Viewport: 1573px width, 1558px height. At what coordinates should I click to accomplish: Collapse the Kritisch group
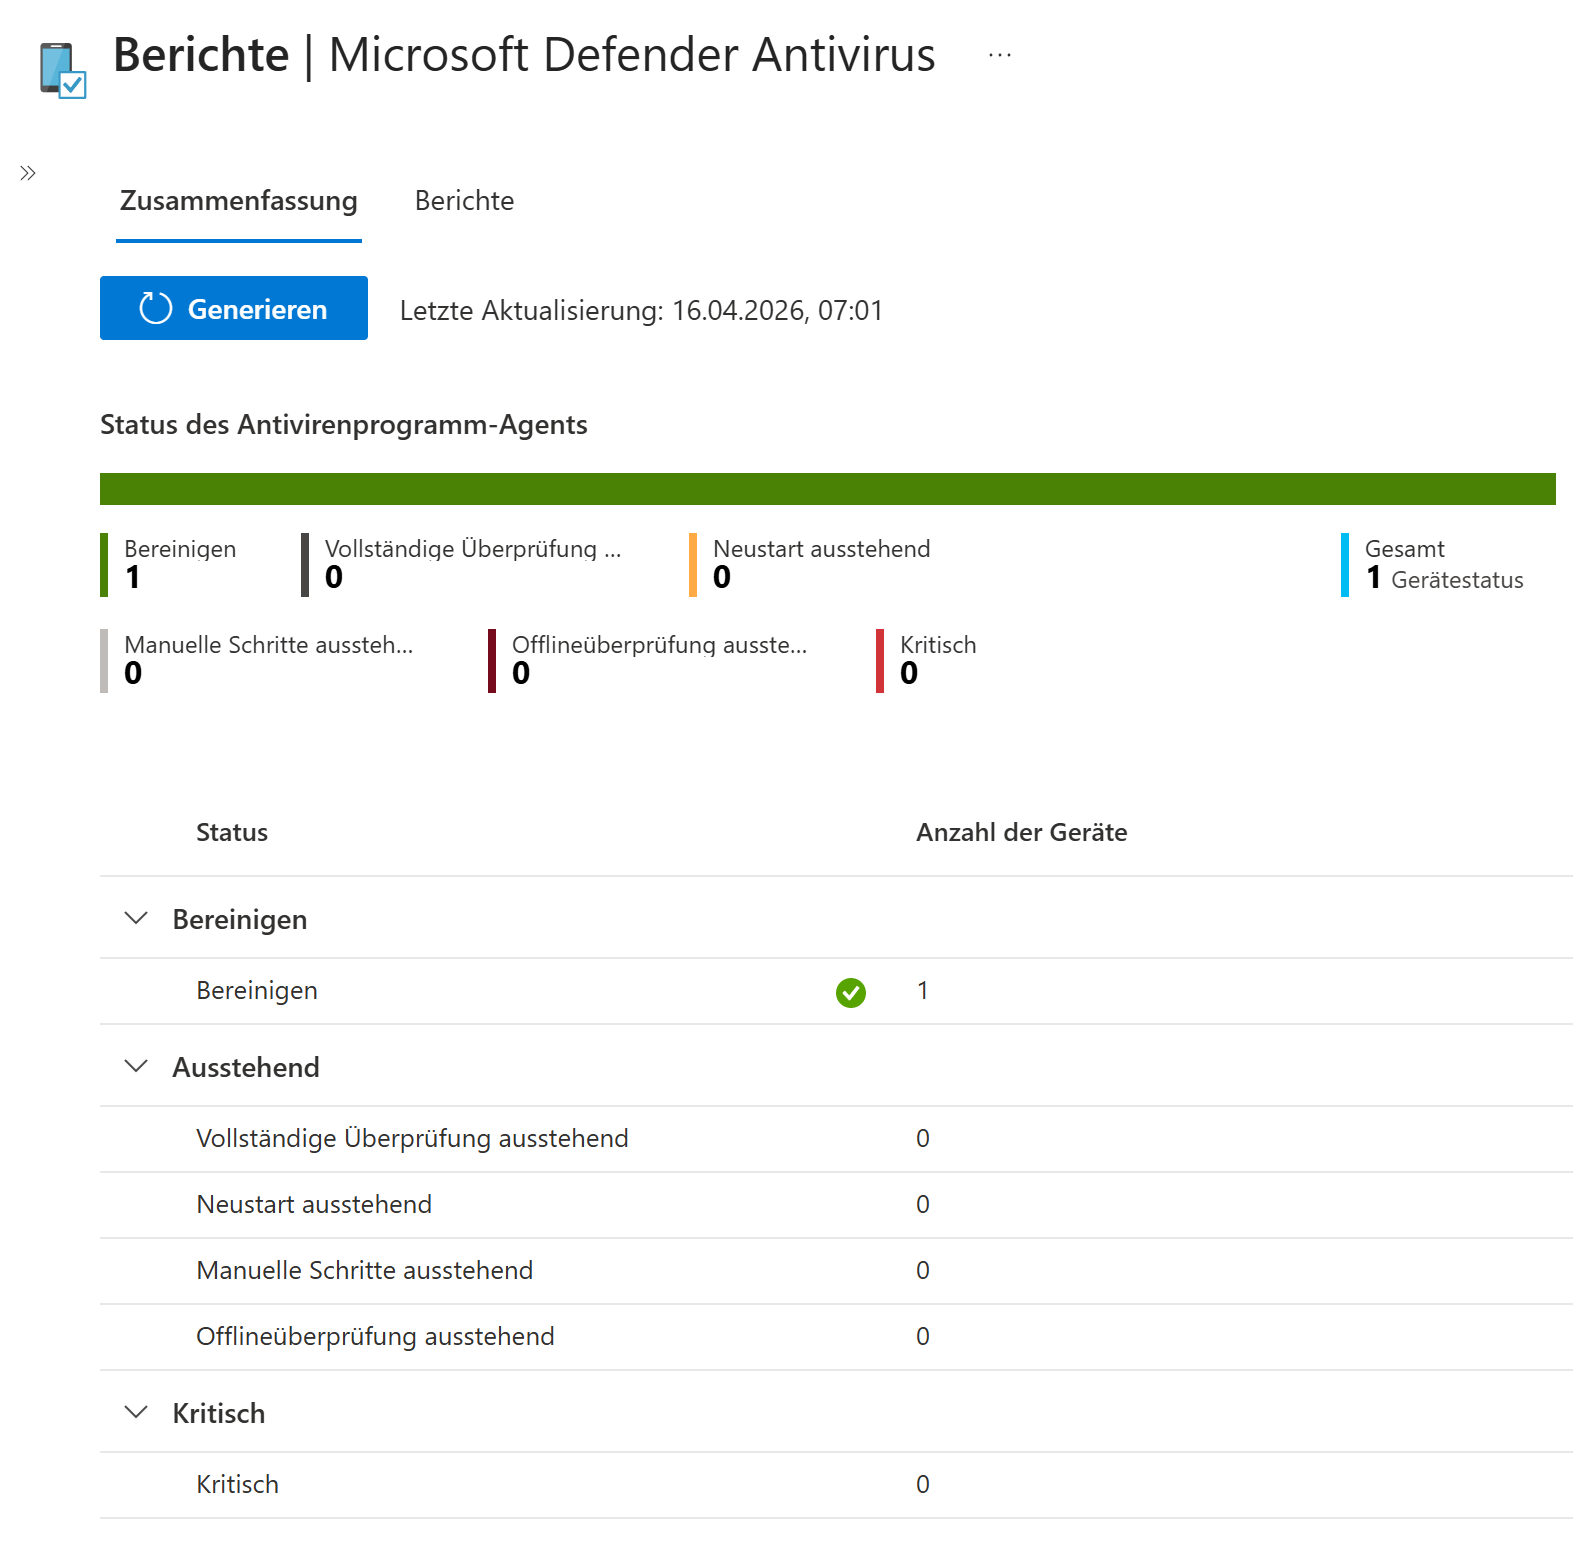(x=136, y=1412)
